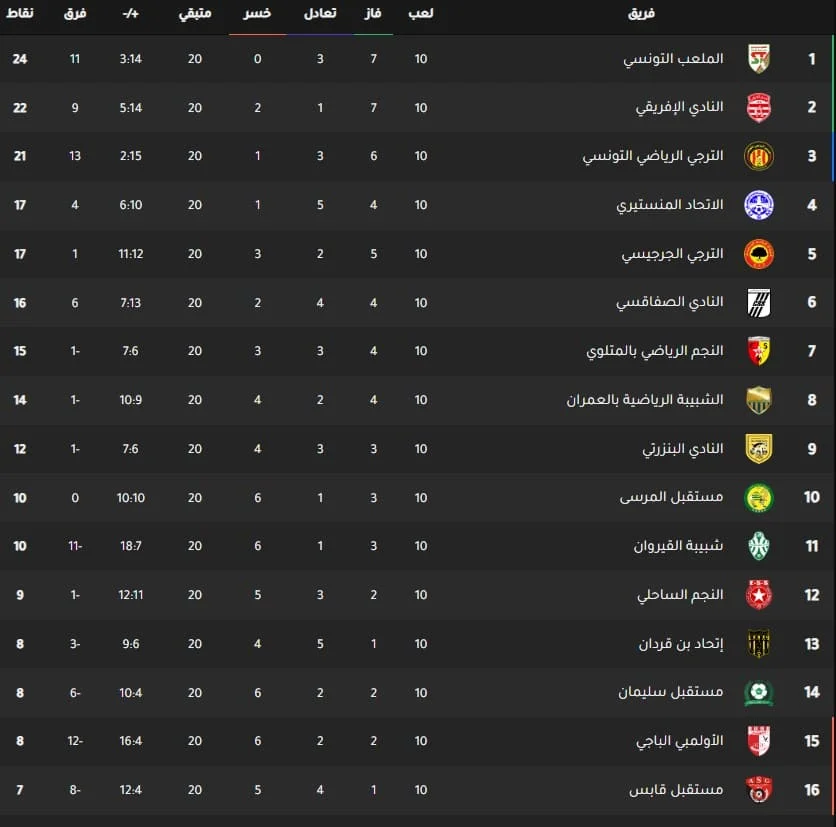
Task: Click the الملعب التونسي team logo
Action: coord(759,59)
